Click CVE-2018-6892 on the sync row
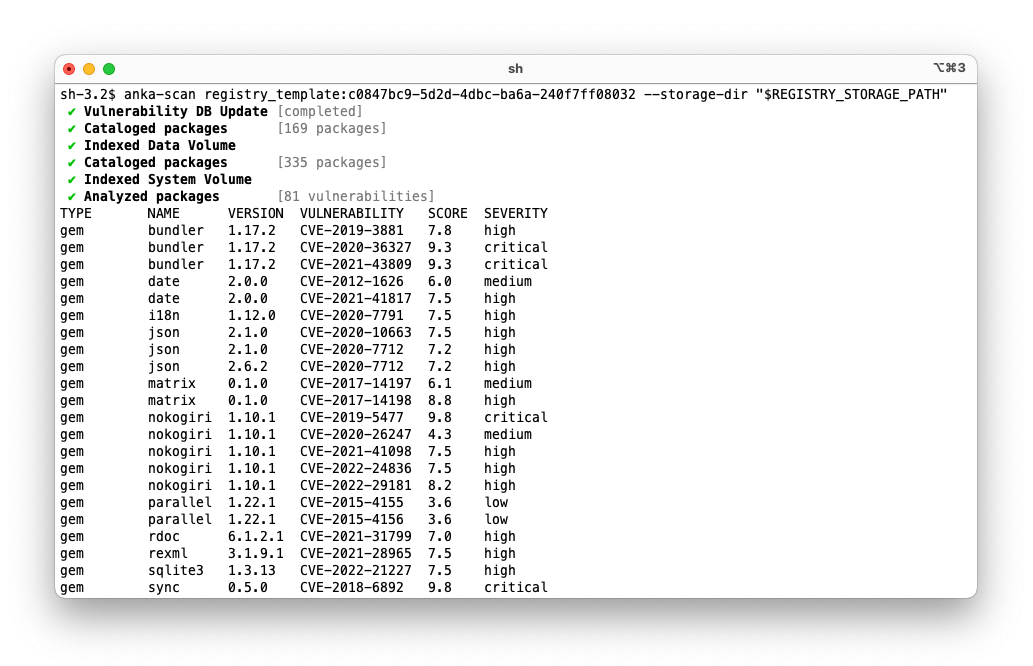The width and height of the screenshot is (1033, 666). pyautogui.click(x=352, y=587)
